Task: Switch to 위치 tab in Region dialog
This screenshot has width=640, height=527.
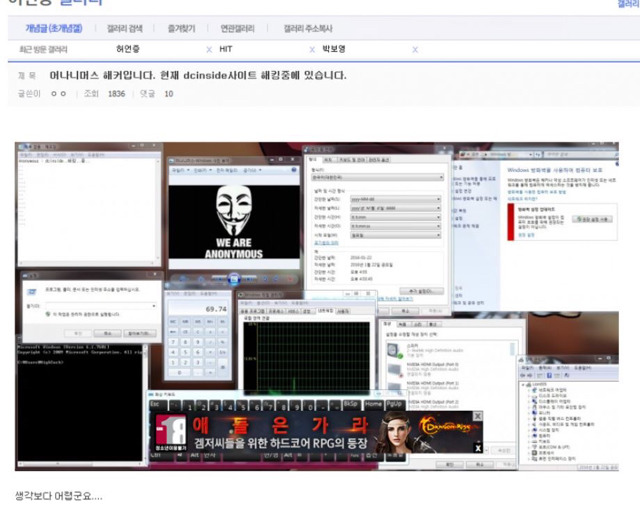Action: coord(328,160)
